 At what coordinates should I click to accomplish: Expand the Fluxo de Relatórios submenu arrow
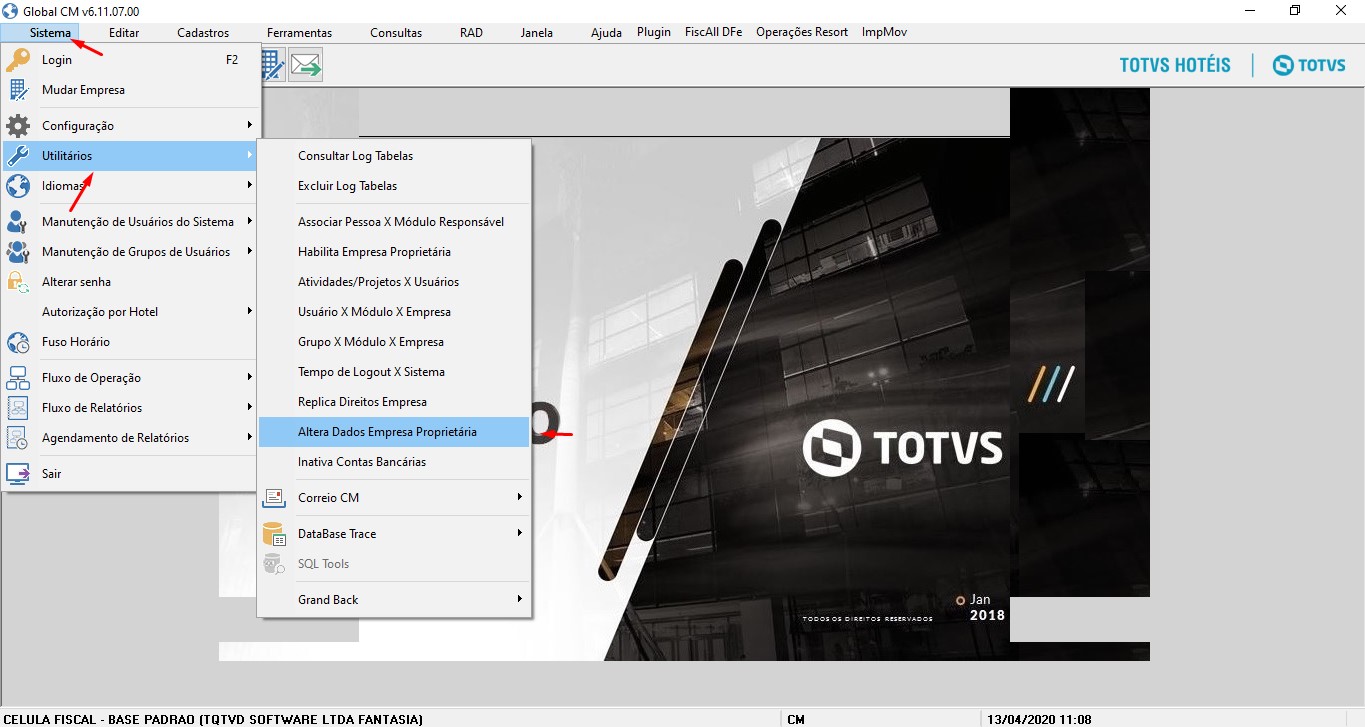[x=249, y=408]
